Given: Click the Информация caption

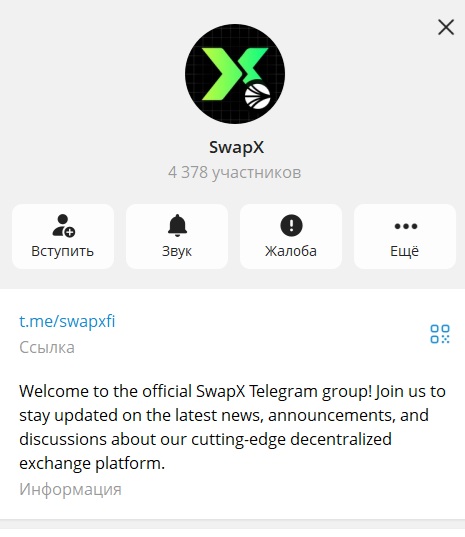Looking at the screenshot, I should [x=70, y=489].
